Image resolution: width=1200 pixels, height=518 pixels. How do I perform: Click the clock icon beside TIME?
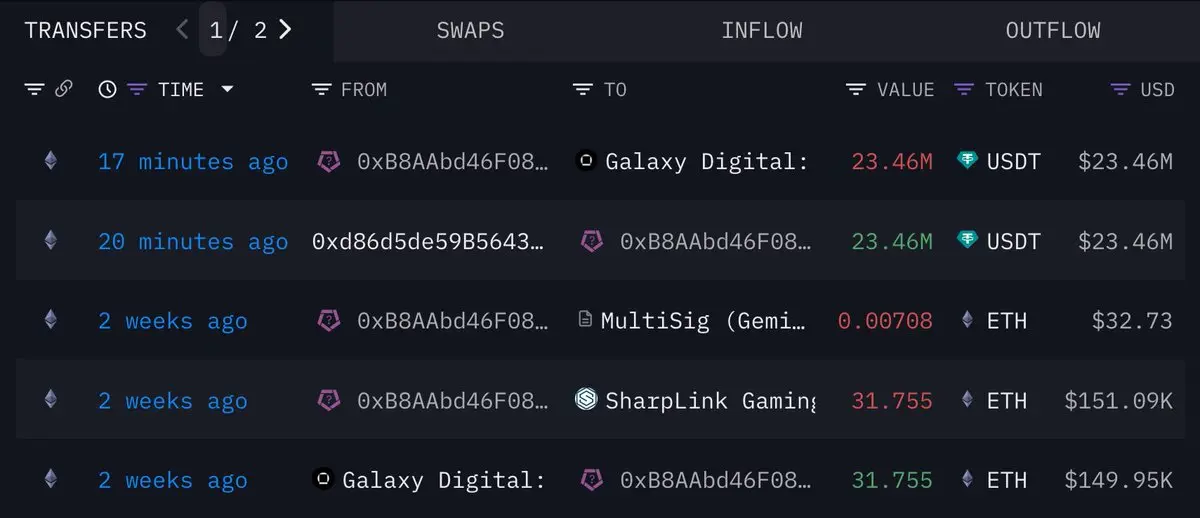pos(107,89)
